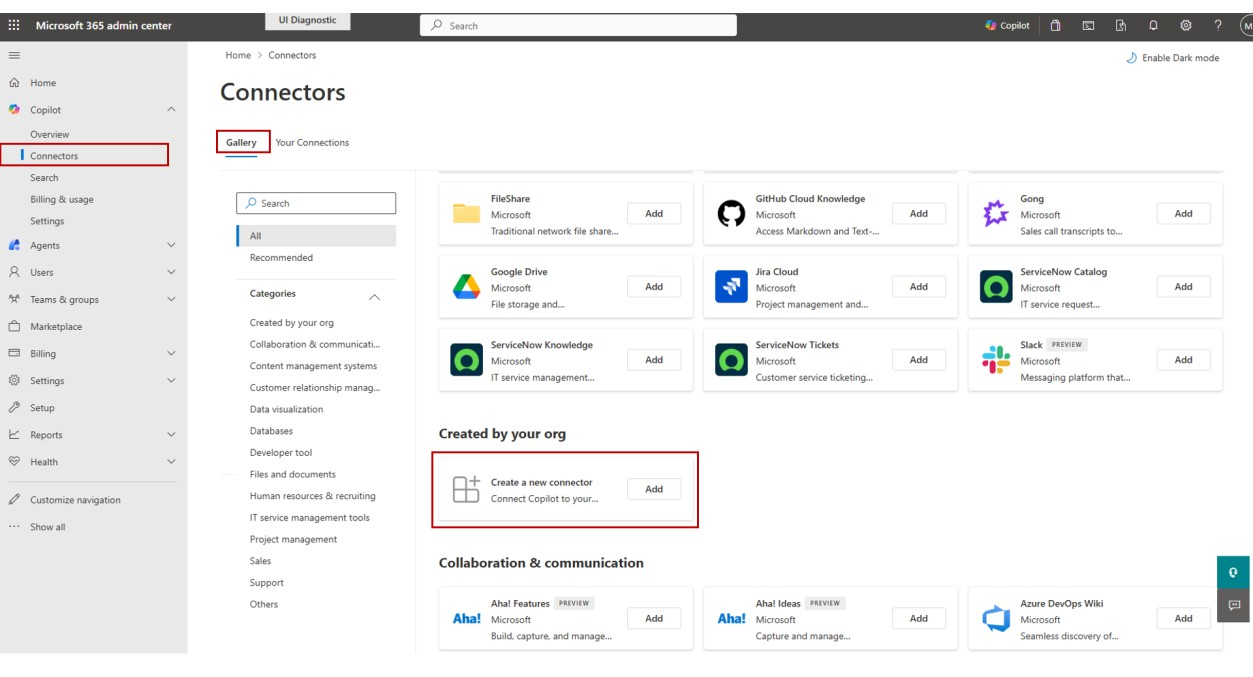Expand the Agents navigation section

click(x=171, y=245)
